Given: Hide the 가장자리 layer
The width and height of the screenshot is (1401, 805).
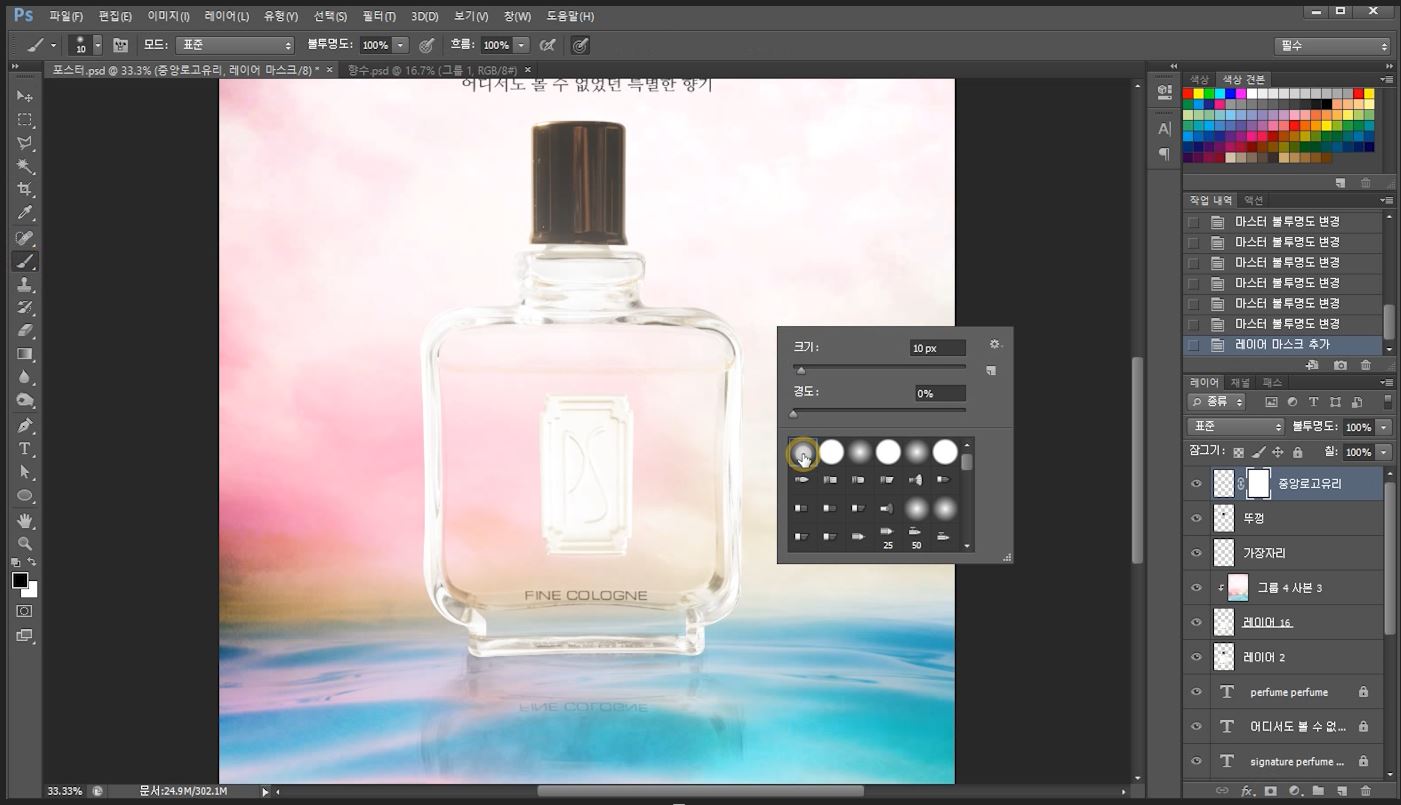Looking at the screenshot, I should 1196,553.
